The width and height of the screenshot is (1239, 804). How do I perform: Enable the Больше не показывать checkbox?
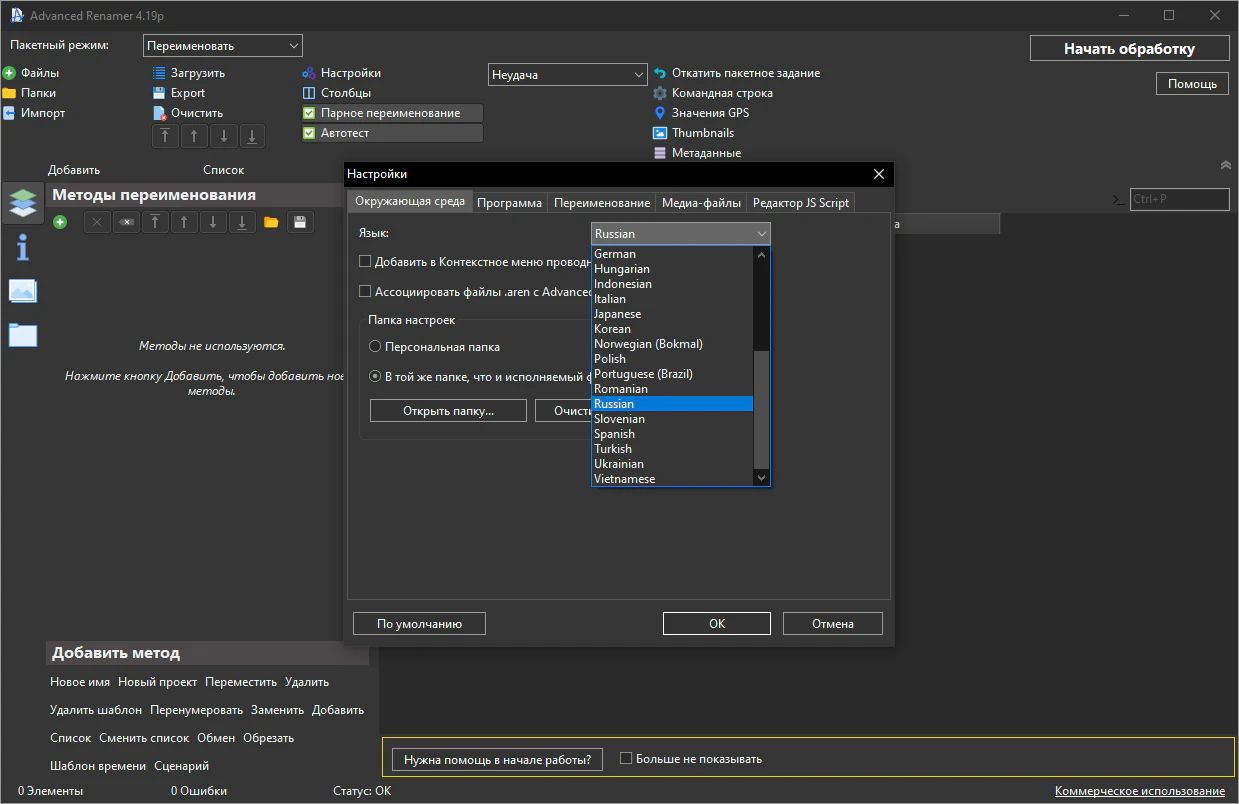[626, 759]
